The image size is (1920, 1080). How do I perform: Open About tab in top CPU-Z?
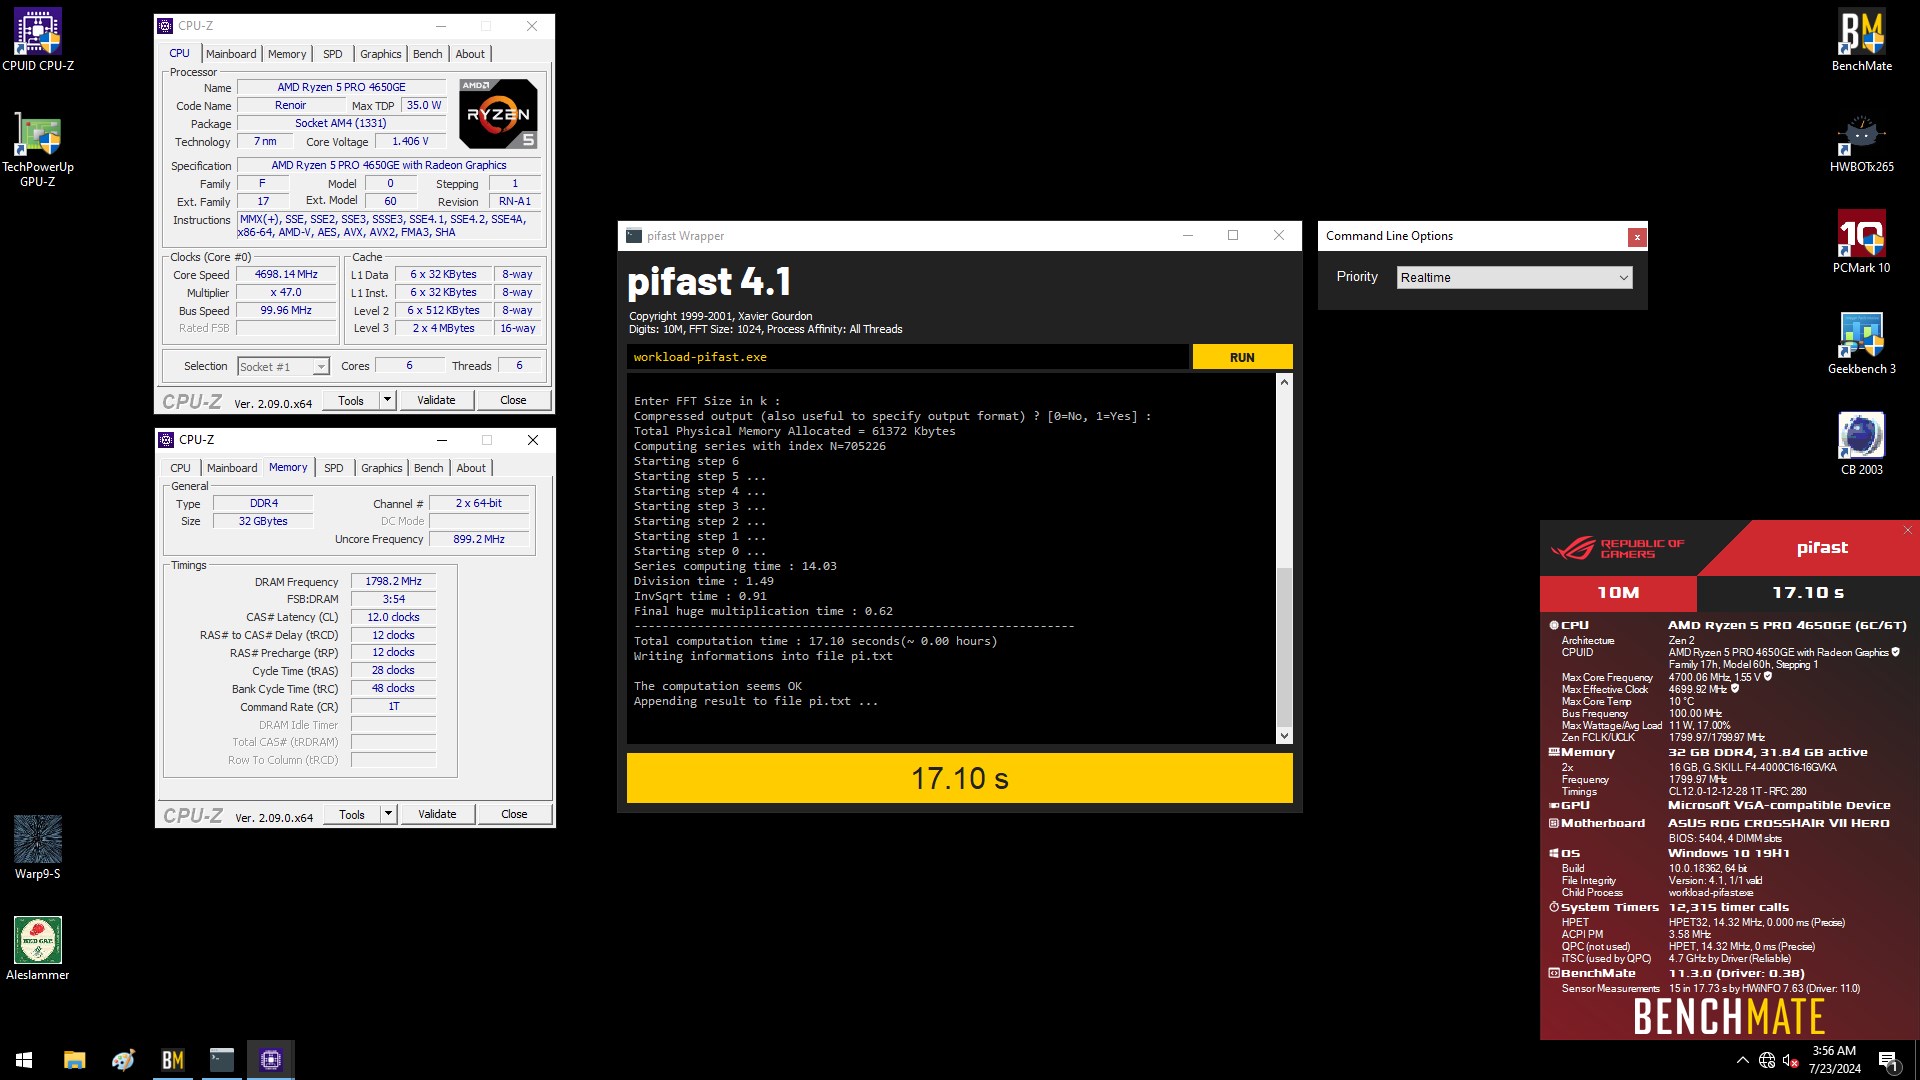470,54
